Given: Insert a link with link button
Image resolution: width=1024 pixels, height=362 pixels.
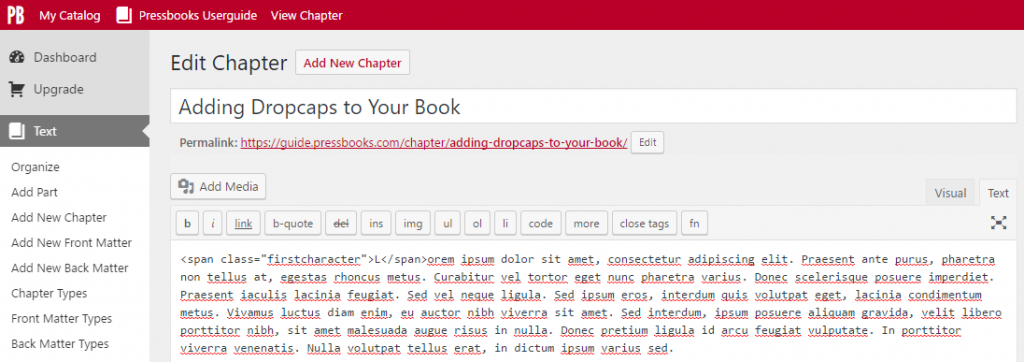Looking at the screenshot, I should click(x=243, y=223).
